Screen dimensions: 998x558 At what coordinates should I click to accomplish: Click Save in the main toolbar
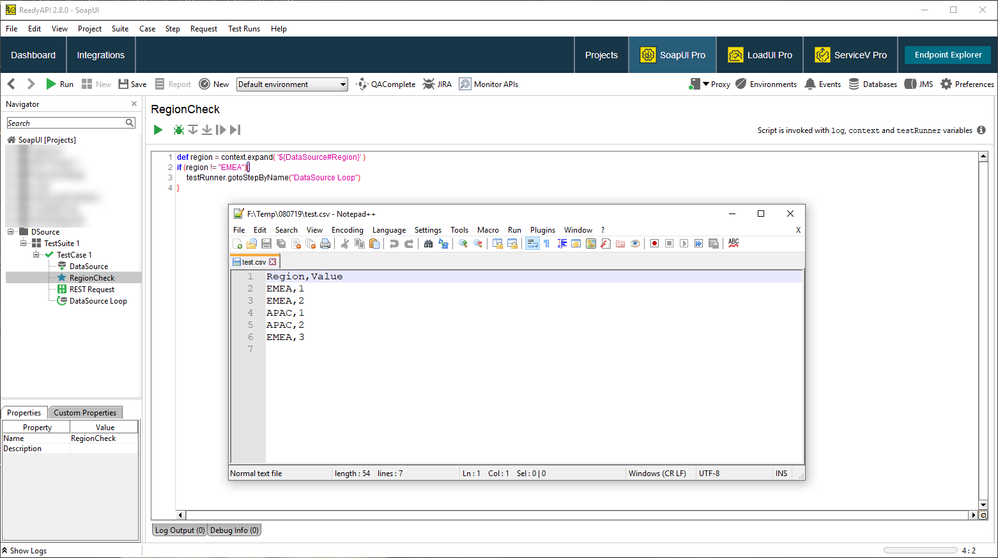[132, 85]
